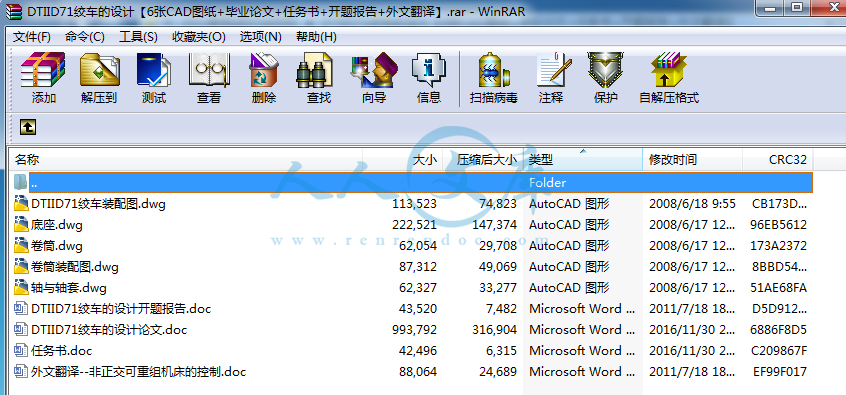The image size is (846, 395).
Task: Select icon of 任务书.doc file
Action: tap(21, 351)
